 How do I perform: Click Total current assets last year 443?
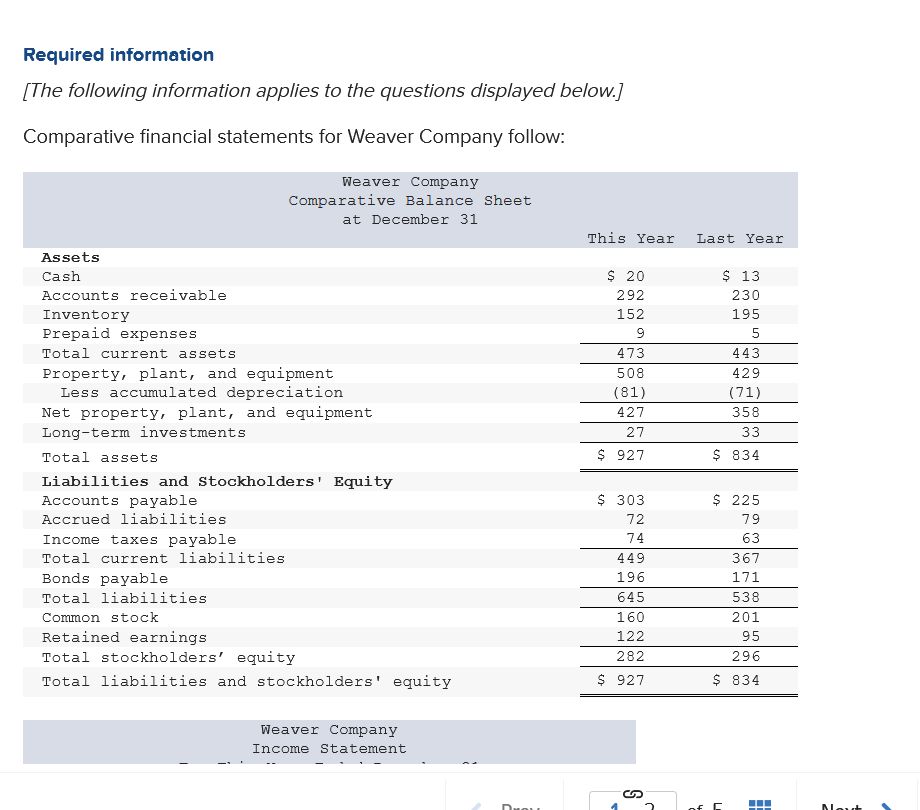(x=746, y=353)
